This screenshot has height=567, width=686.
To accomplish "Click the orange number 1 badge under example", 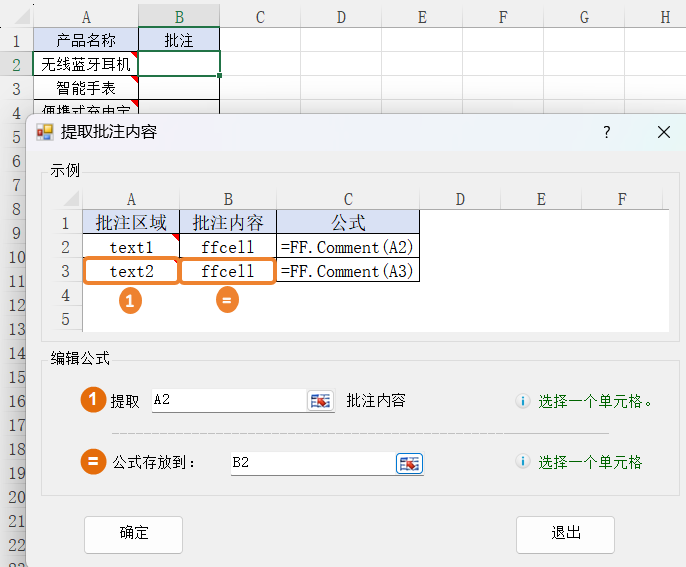I will coord(131,299).
